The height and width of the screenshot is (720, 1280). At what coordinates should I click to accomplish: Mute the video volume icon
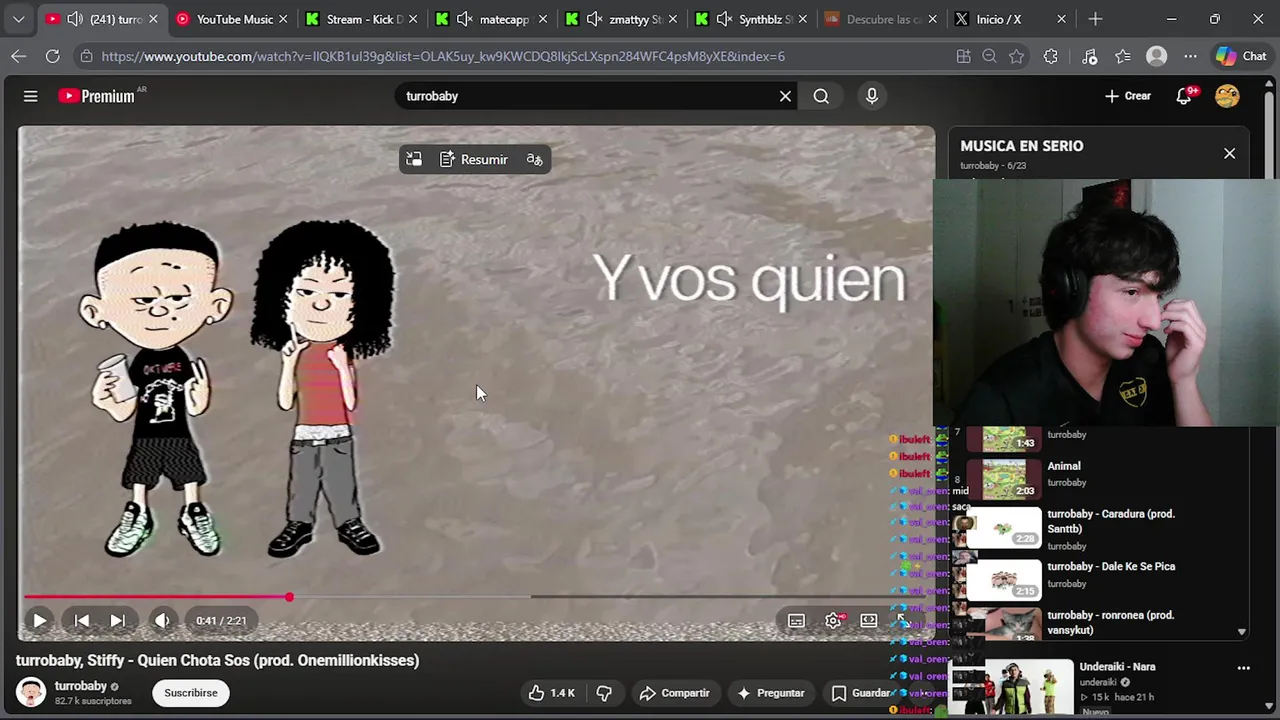[x=162, y=621]
